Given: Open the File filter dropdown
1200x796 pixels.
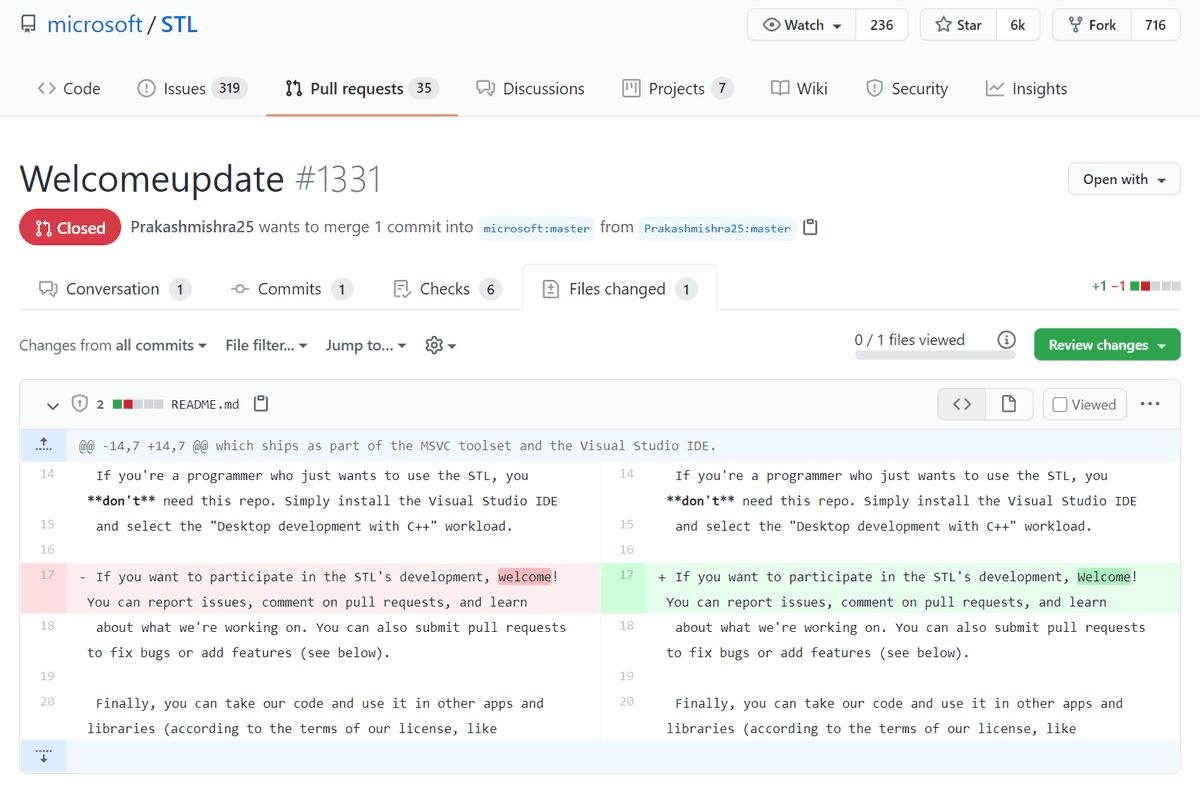Looking at the screenshot, I should point(266,345).
